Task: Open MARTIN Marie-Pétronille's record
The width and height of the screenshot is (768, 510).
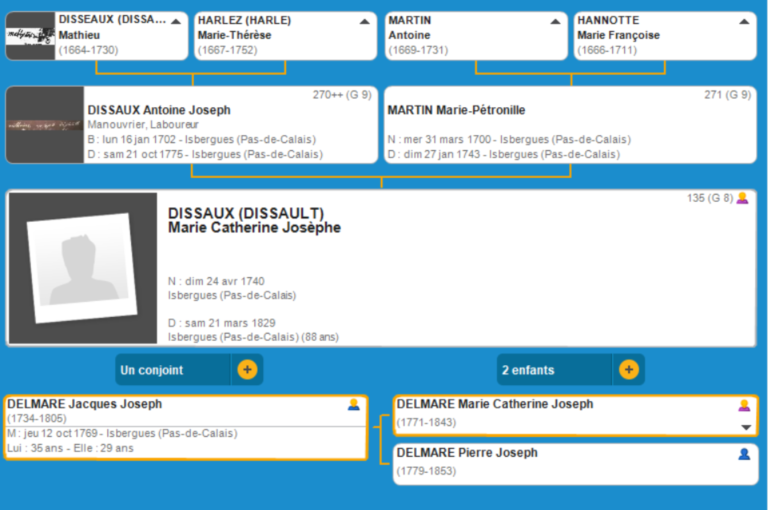Action: [x=456, y=110]
